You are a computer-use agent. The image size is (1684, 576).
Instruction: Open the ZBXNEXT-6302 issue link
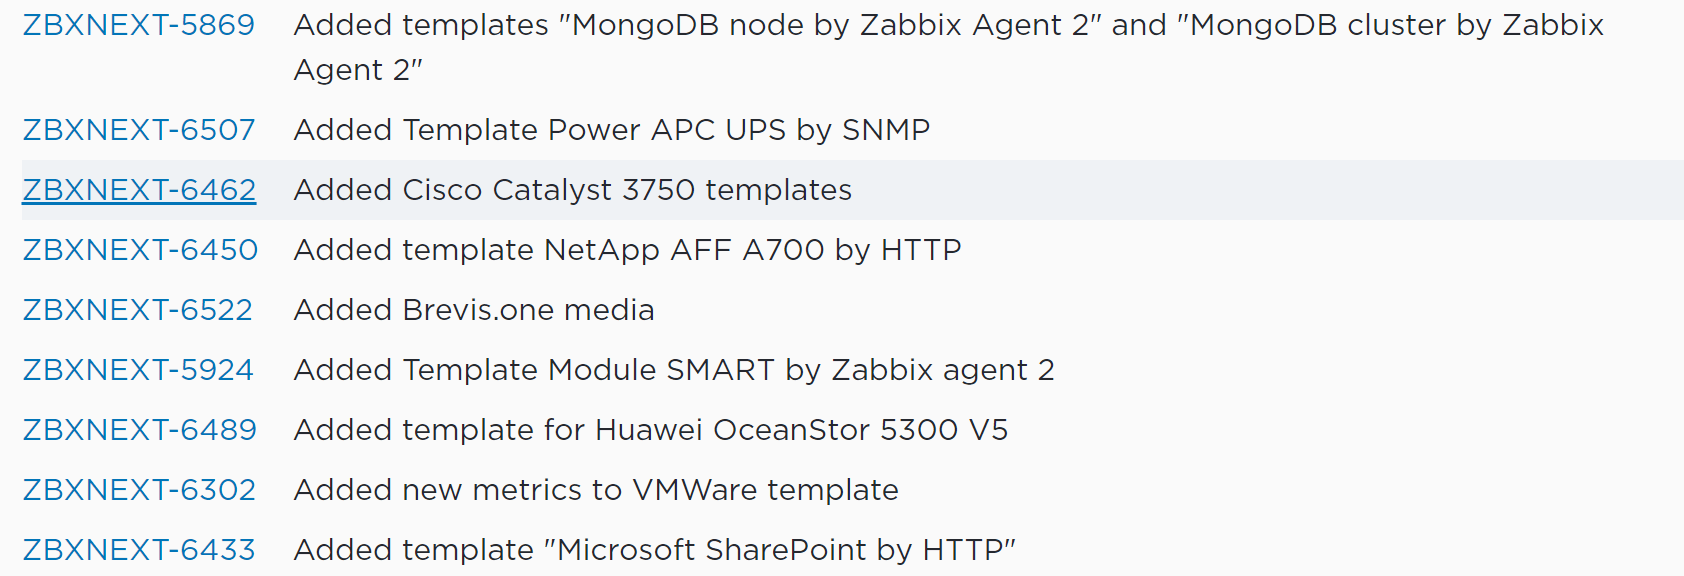pyautogui.click(x=137, y=489)
